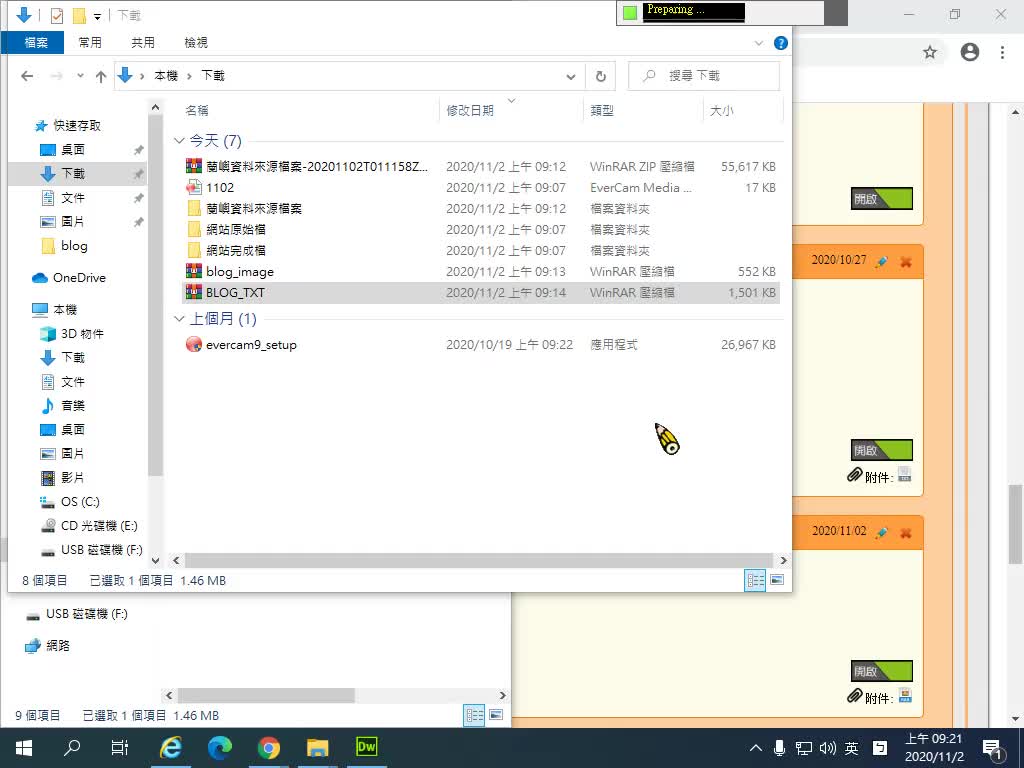The image size is (1024, 768).
Task: Launch Microsoft Edge from the taskbar
Action: tap(219, 748)
